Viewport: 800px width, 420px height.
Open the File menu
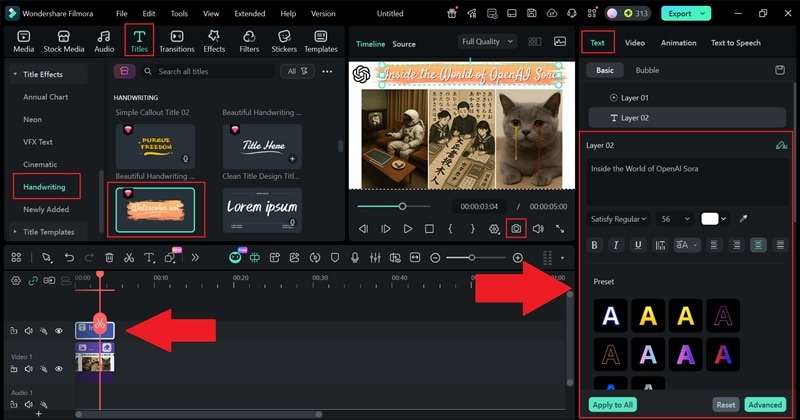coord(121,13)
